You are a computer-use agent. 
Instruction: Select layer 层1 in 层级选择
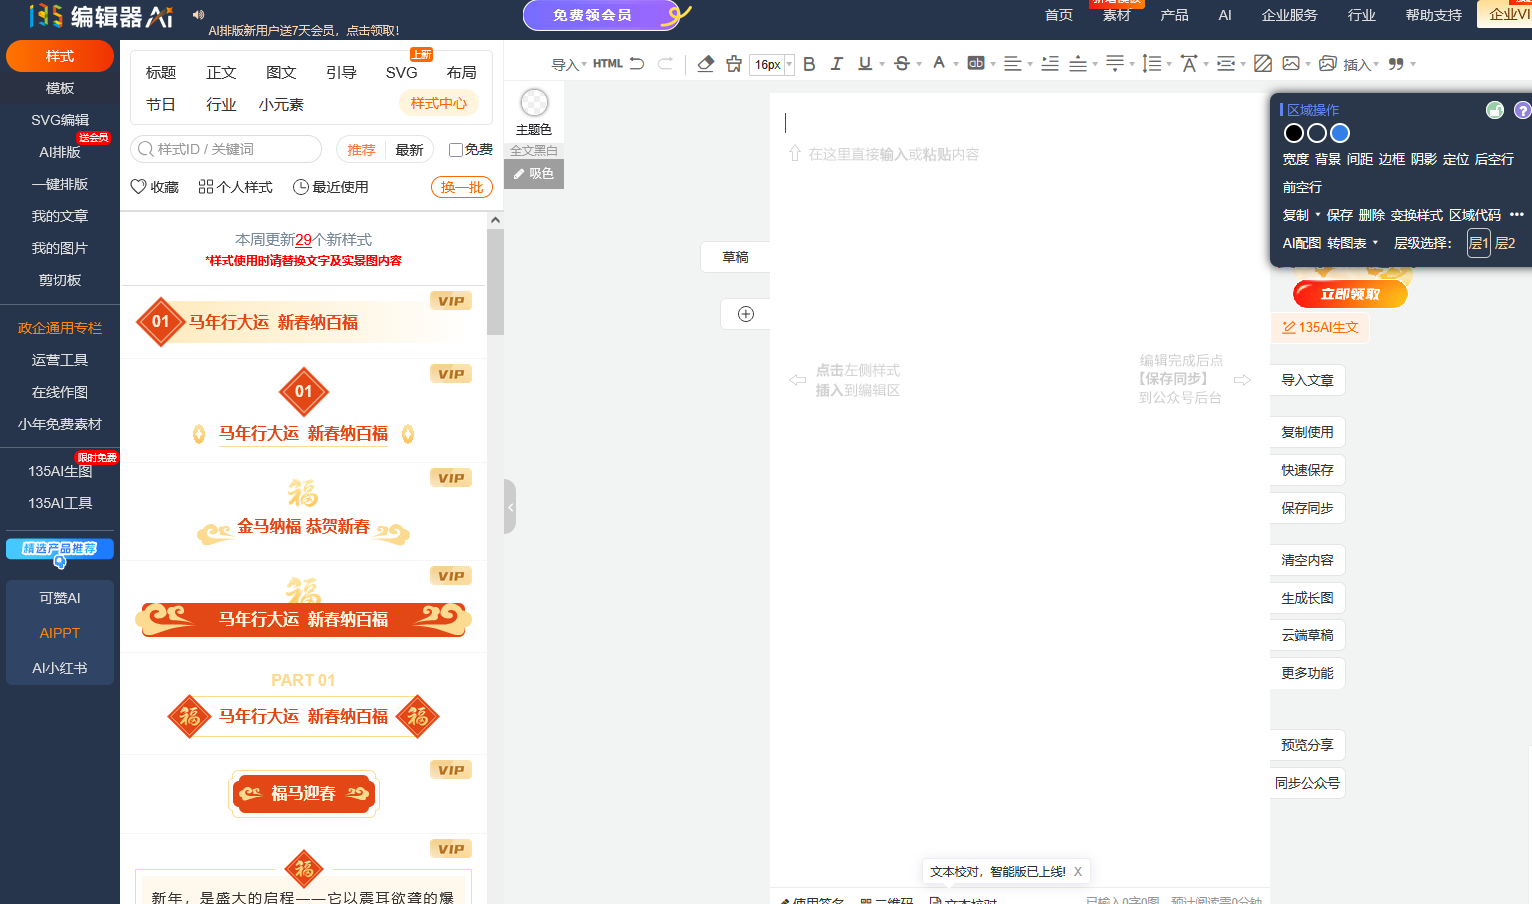click(x=1478, y=243)
